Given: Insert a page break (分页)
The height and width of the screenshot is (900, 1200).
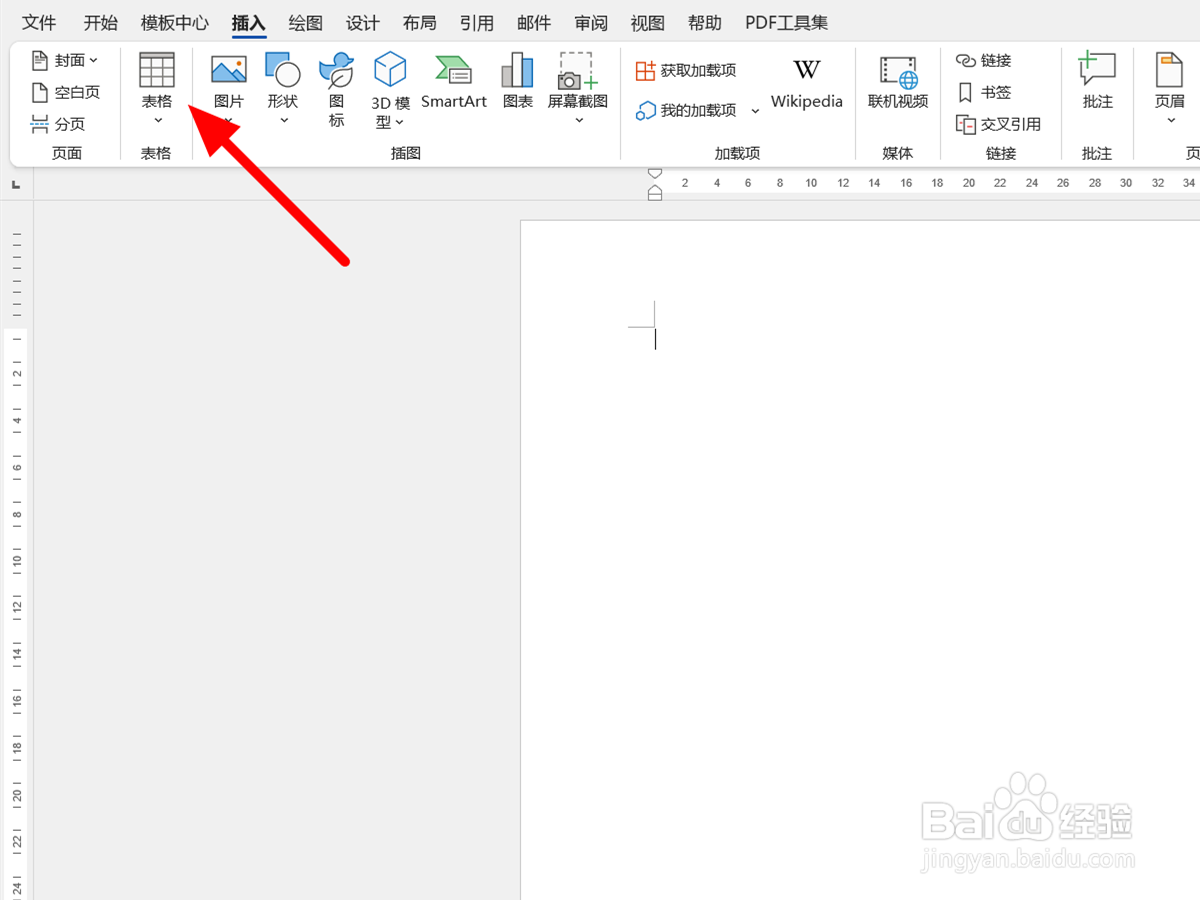Looking at the screenshot, I should 58,124.
